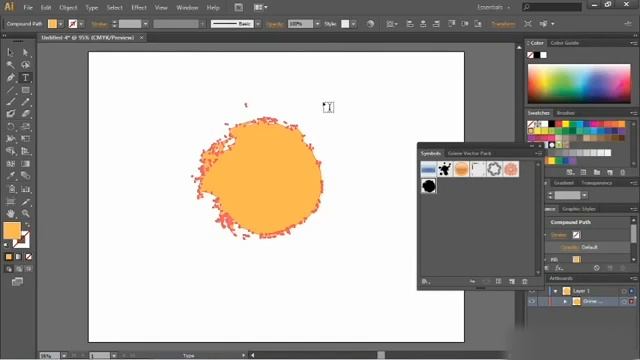The width and height of the screenshot is (640, 360).
Task: Open the Symbol Libraries menu icon
Action: pyautogui.click(x=426, y=282)
